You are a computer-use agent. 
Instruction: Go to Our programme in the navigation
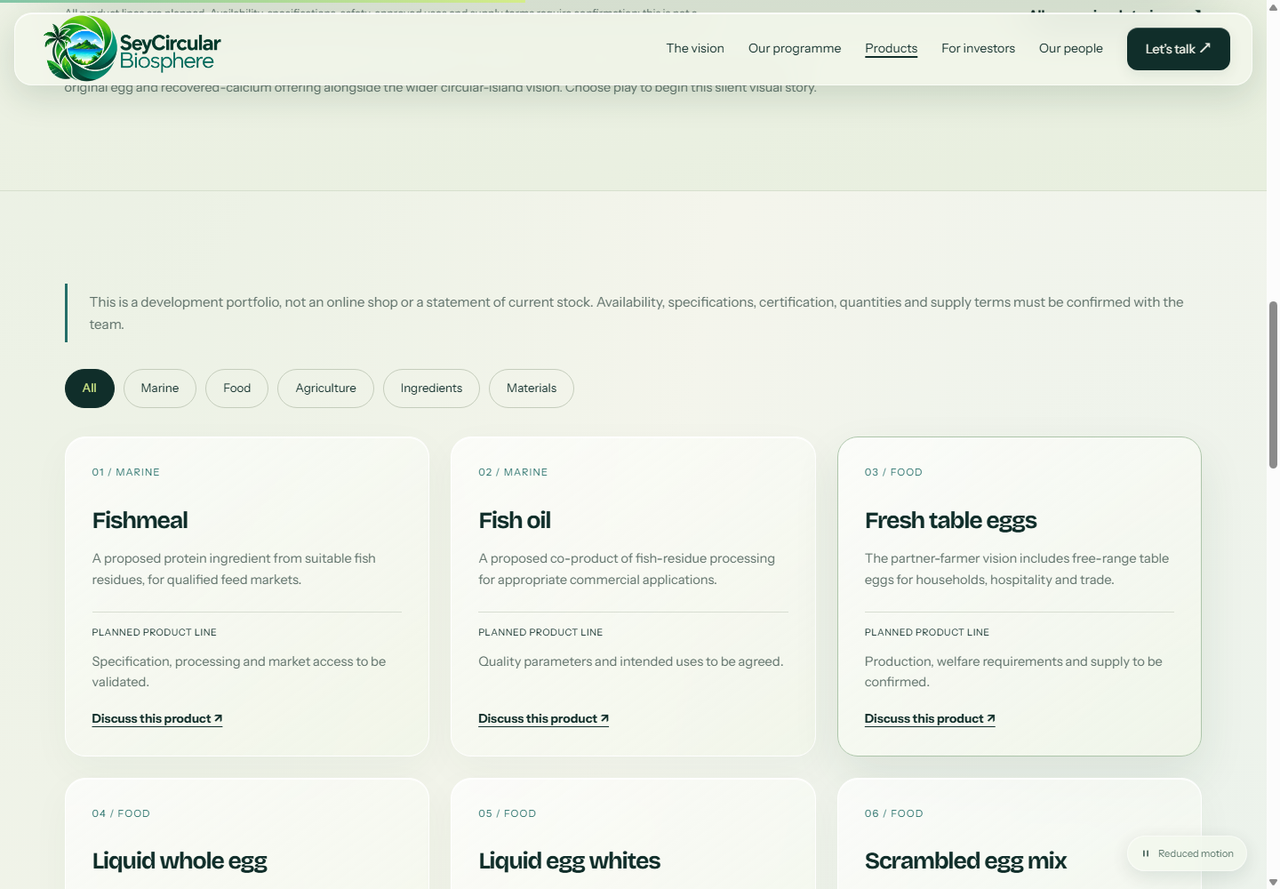(x=794, y=48)
